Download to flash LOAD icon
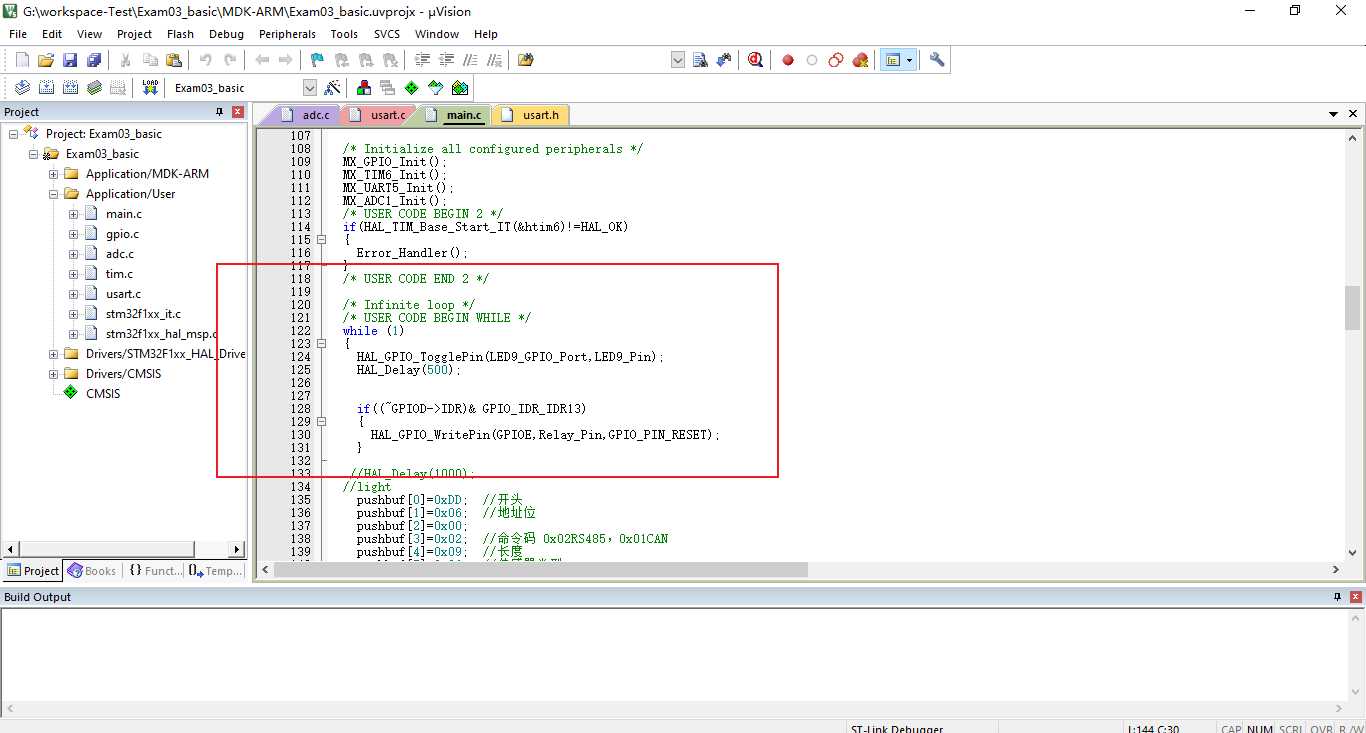This screenshot has height=733, width=1366. pyautogui.click(x=150, y=88)
